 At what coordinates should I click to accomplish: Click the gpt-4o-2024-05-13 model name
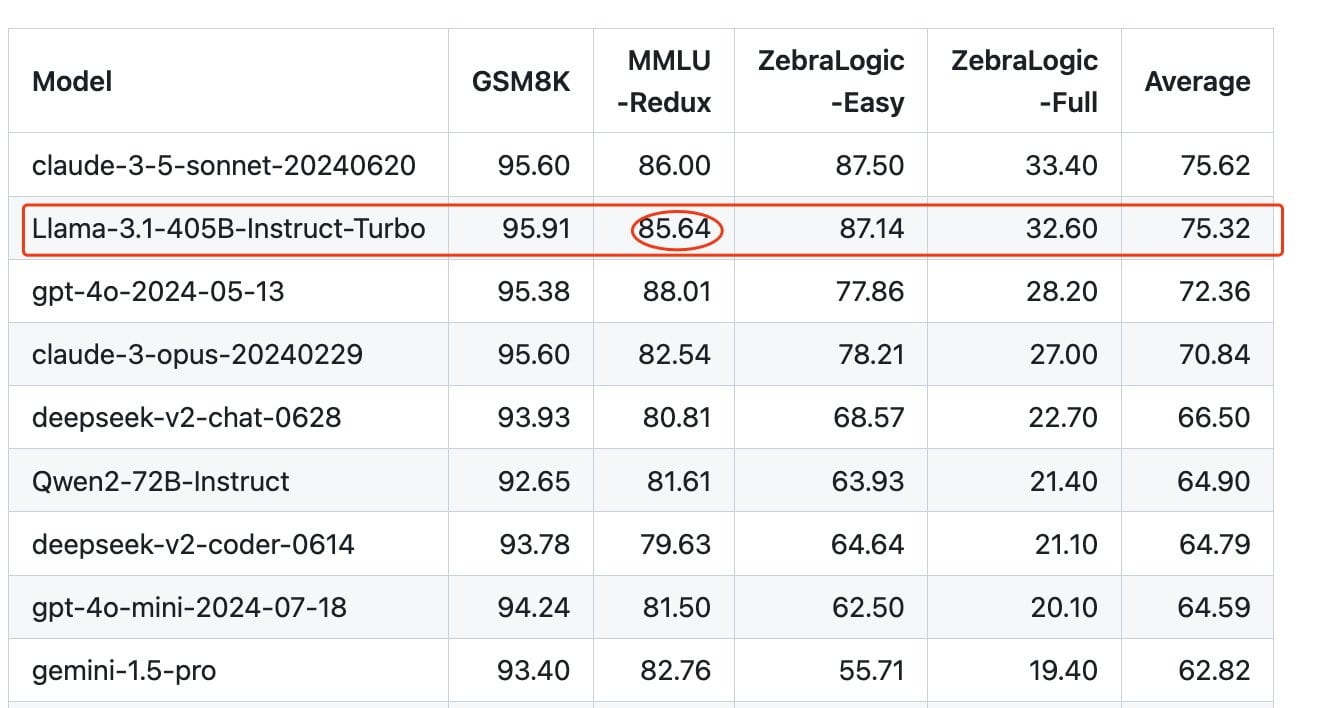(x=158, y=291)
